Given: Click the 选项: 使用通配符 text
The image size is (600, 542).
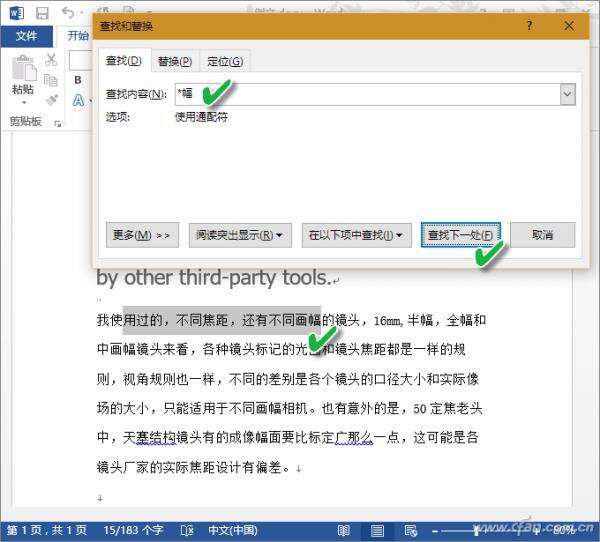Looking at the screenshot, I should (x=166, y=117).
